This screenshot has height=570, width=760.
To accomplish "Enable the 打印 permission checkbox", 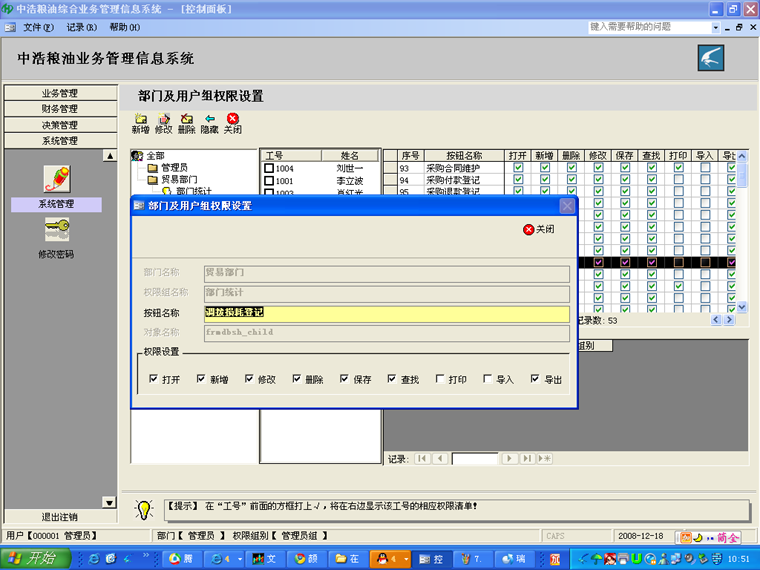I will point(440,379).
